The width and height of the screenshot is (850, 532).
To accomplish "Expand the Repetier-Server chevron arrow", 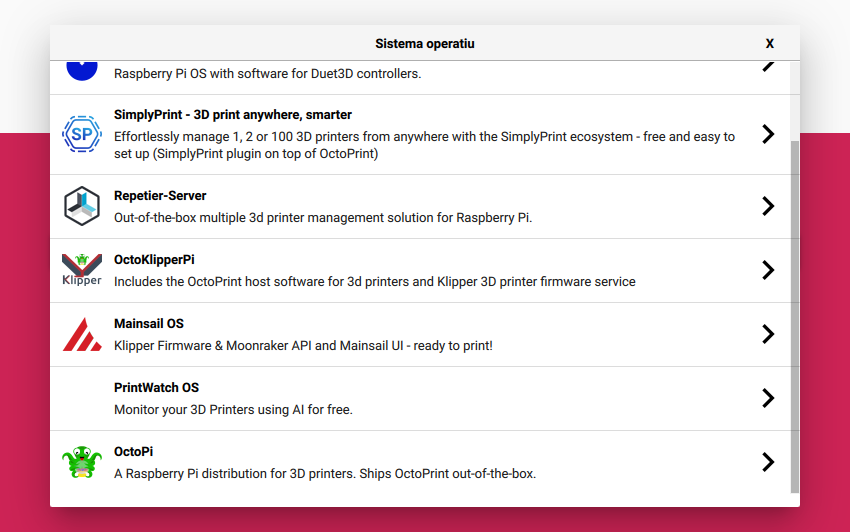I will (x=767, y=206).
